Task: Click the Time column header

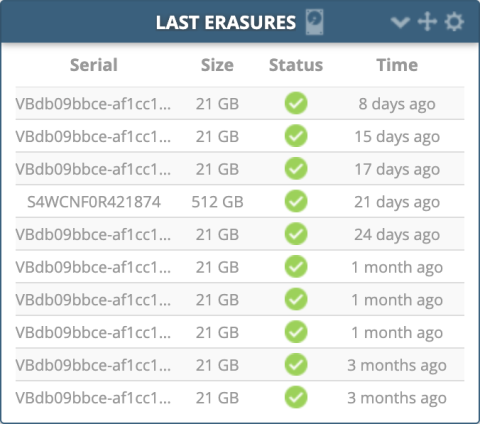Action: click(x=397, y=65)
